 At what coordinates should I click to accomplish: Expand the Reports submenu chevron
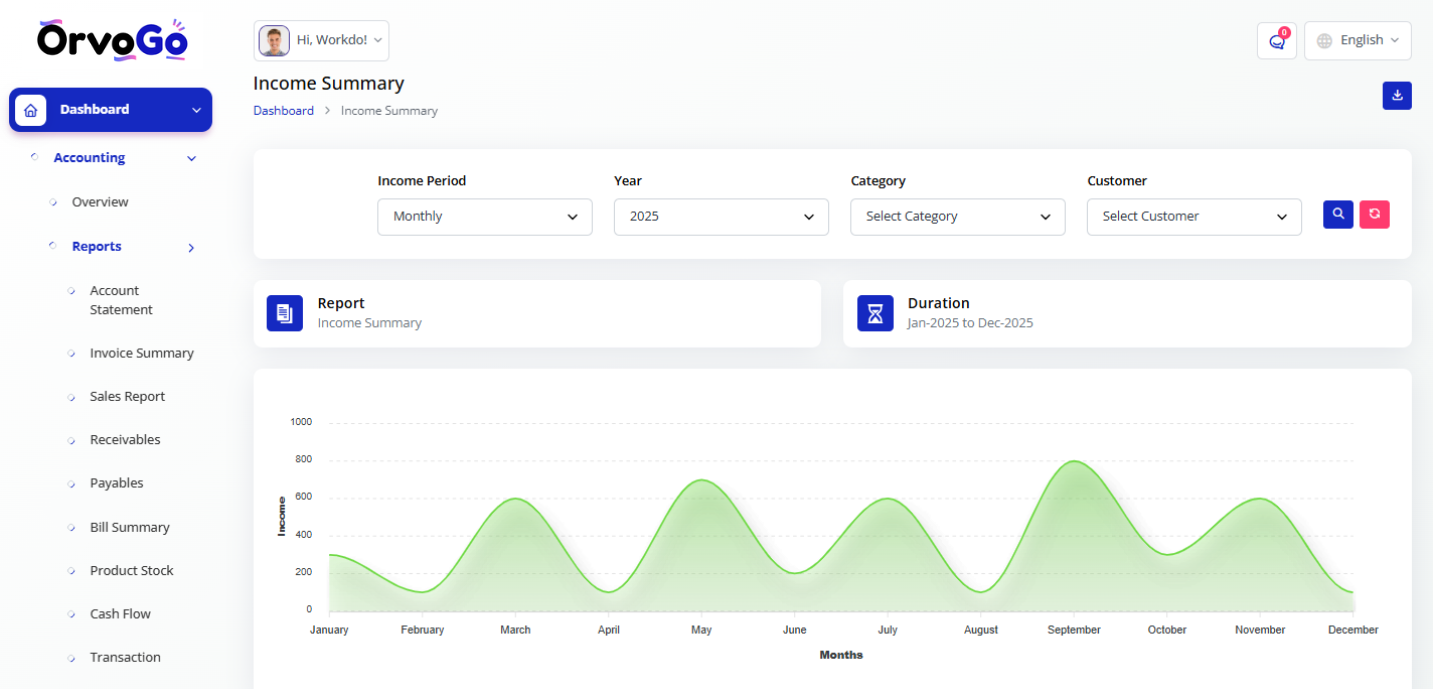[191, 248]
